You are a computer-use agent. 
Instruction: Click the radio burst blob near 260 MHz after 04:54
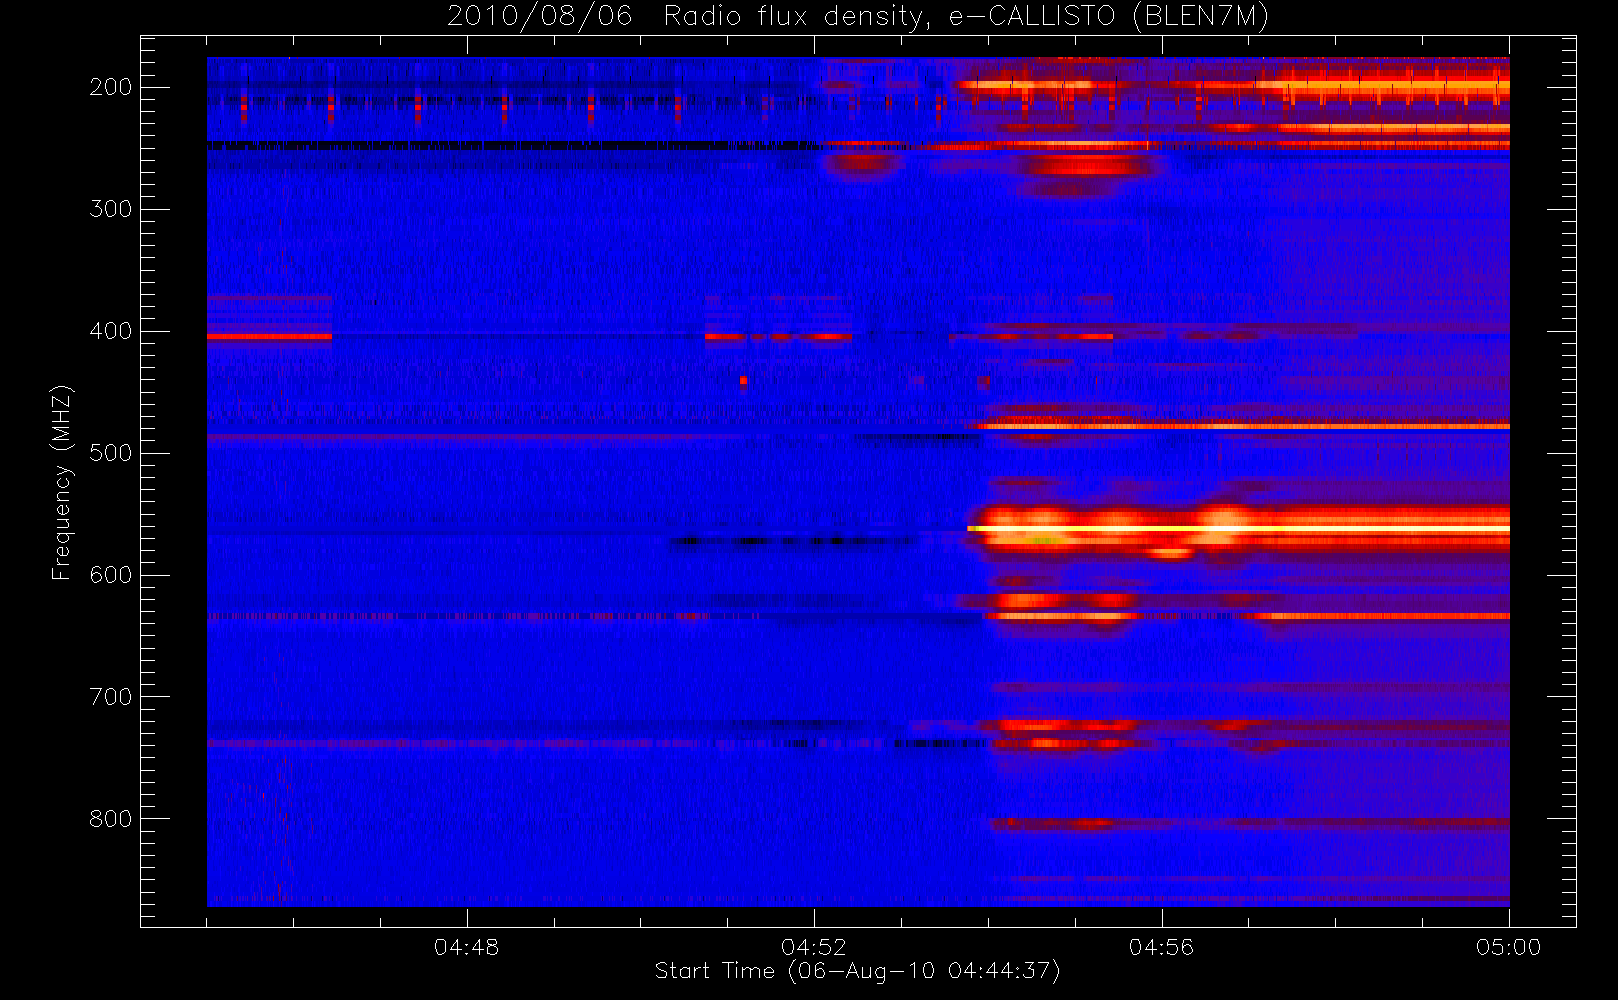tap(1085, 166)
